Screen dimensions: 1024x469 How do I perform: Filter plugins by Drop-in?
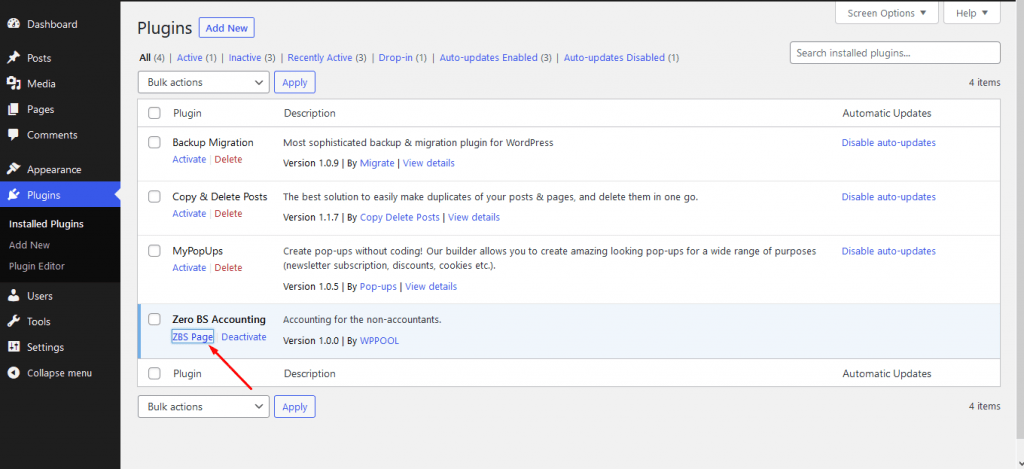pos(395,57)
